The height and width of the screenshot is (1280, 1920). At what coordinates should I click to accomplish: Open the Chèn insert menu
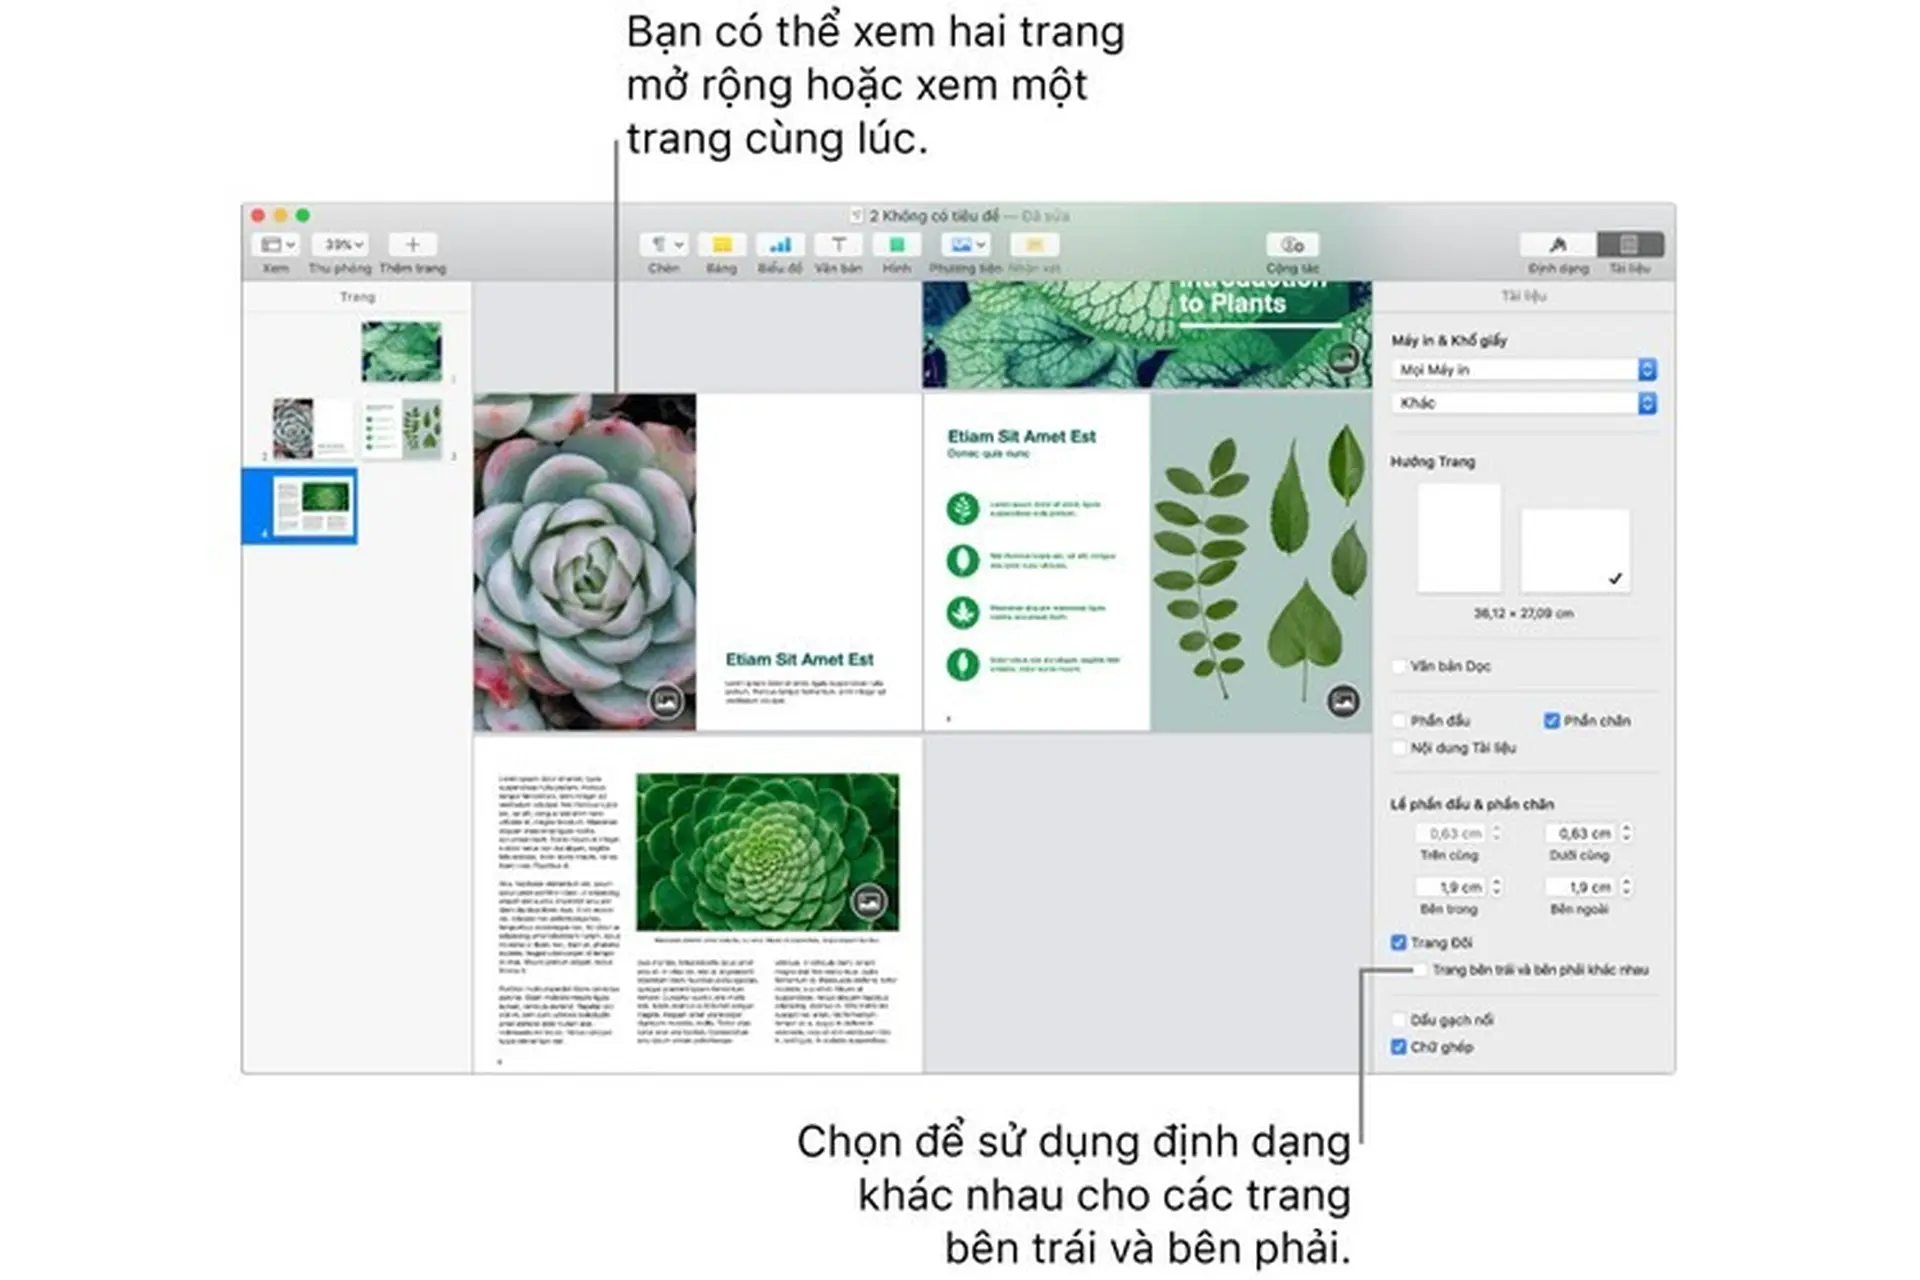(663, 245)
